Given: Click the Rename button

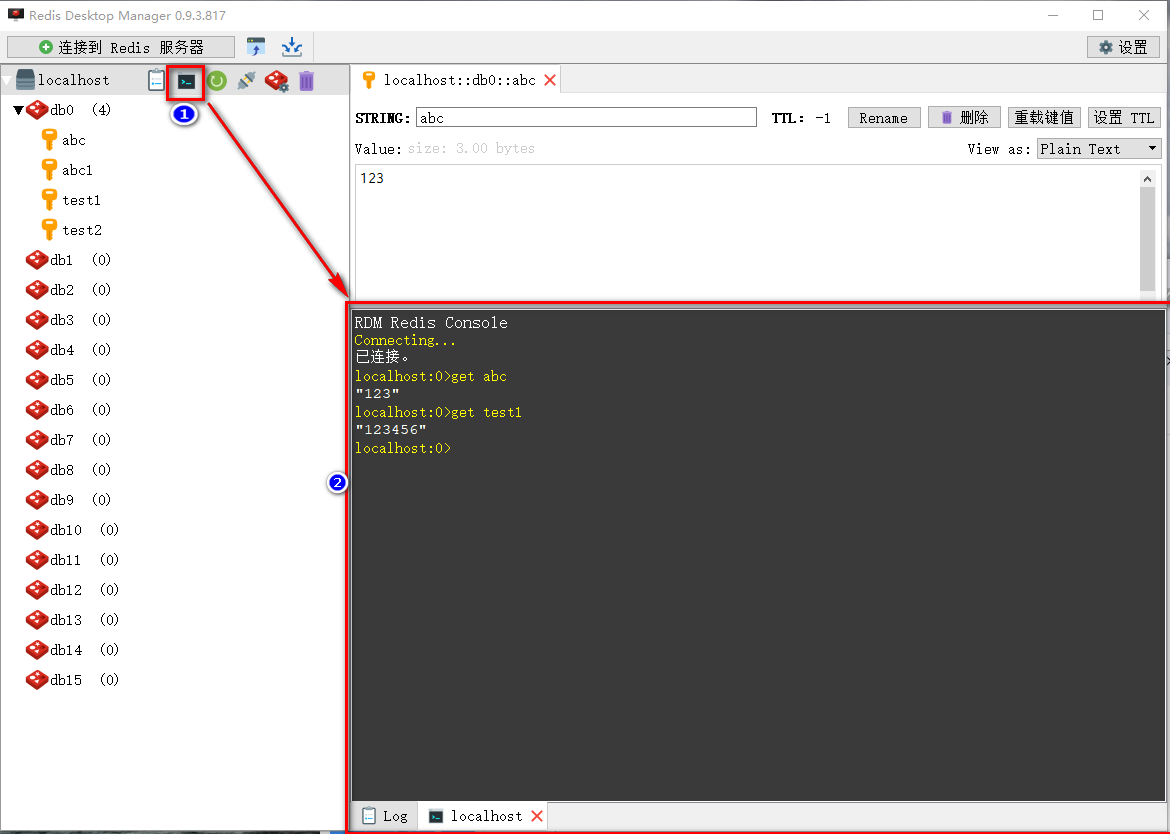Looking at the screenshot, I should (883, 118).
